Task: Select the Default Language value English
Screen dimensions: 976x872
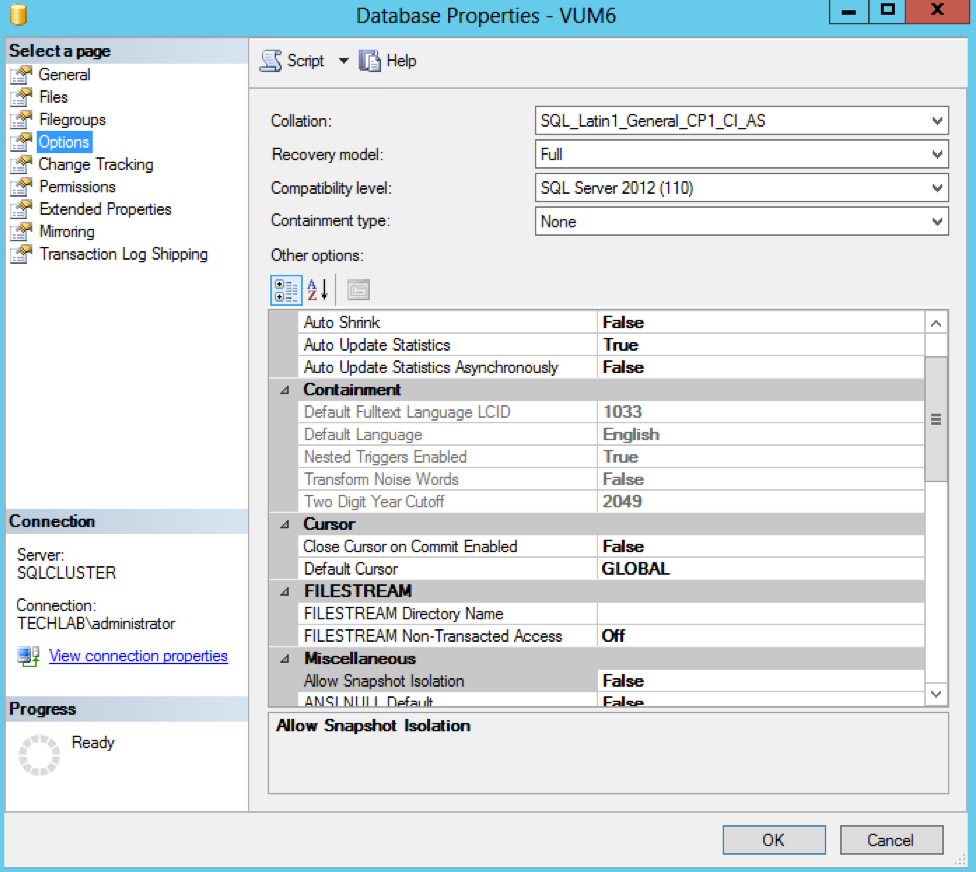Action: point(761,434)
